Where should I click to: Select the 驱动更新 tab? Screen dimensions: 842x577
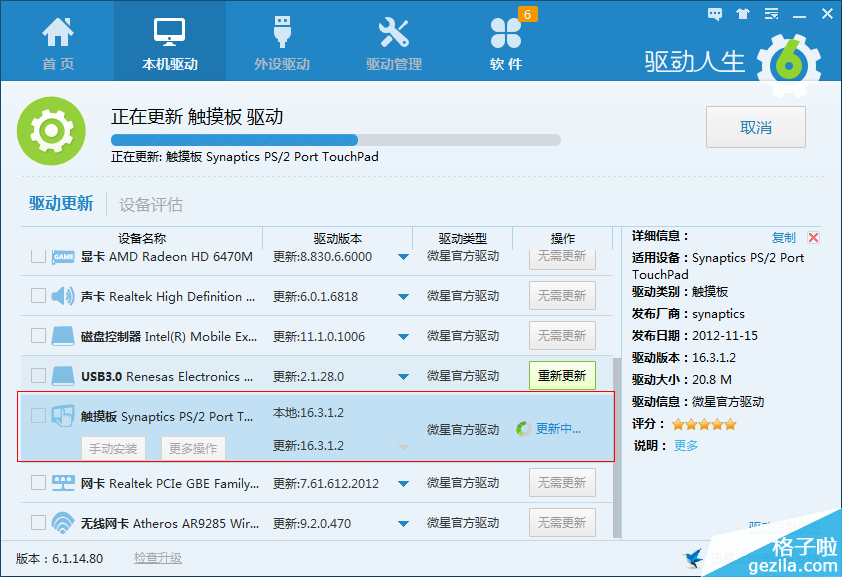[x=61, y=204]
